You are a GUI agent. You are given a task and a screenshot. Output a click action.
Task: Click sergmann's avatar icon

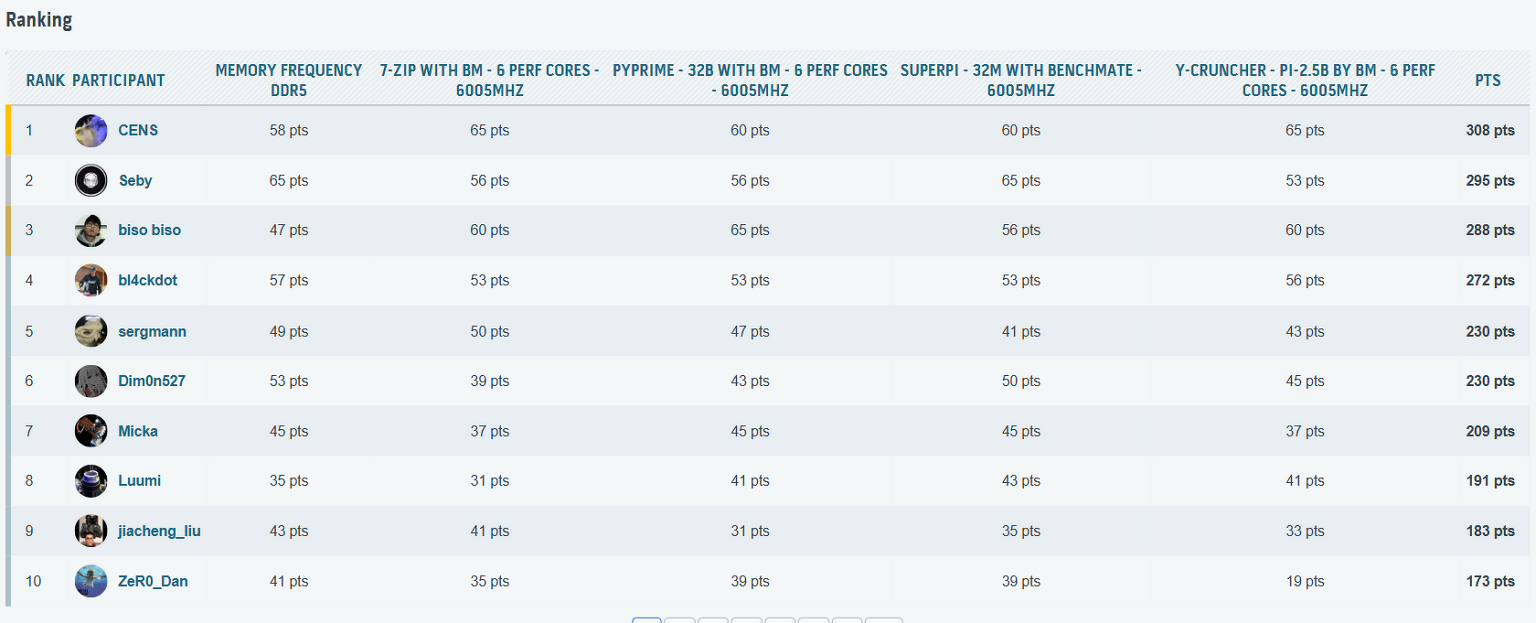(x=91, y=331)
